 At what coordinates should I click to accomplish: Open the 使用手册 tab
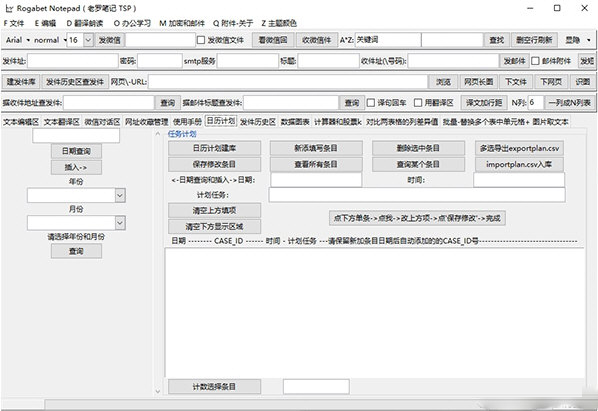[x=187, y=122]
